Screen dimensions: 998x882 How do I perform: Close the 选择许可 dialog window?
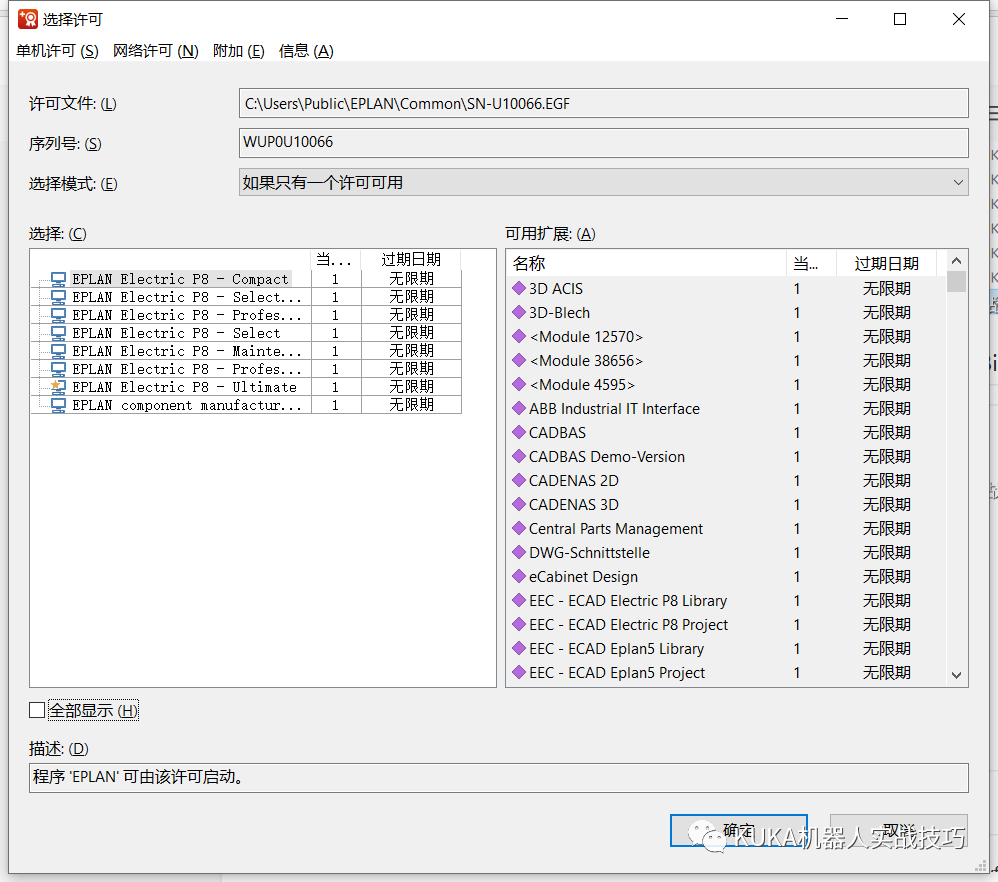coord(959,19)
